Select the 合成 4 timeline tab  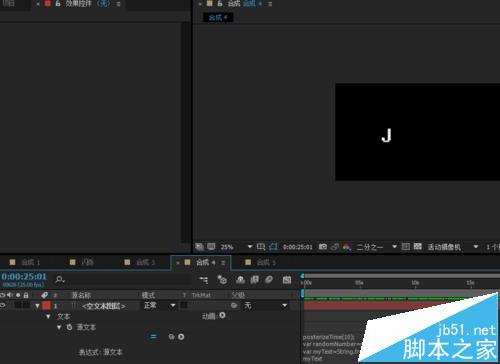(x=201, y=262)
